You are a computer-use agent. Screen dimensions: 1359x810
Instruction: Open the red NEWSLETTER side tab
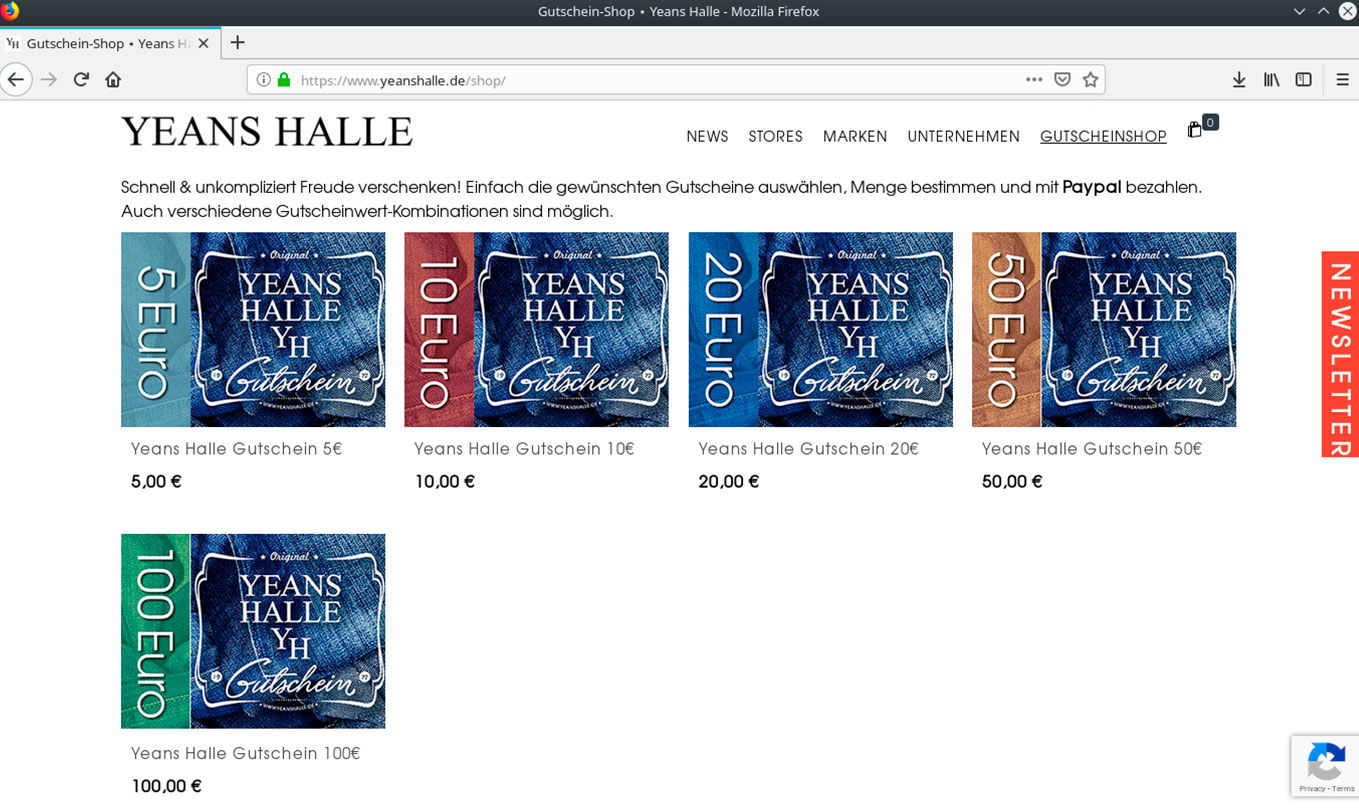click(1340, 355)
